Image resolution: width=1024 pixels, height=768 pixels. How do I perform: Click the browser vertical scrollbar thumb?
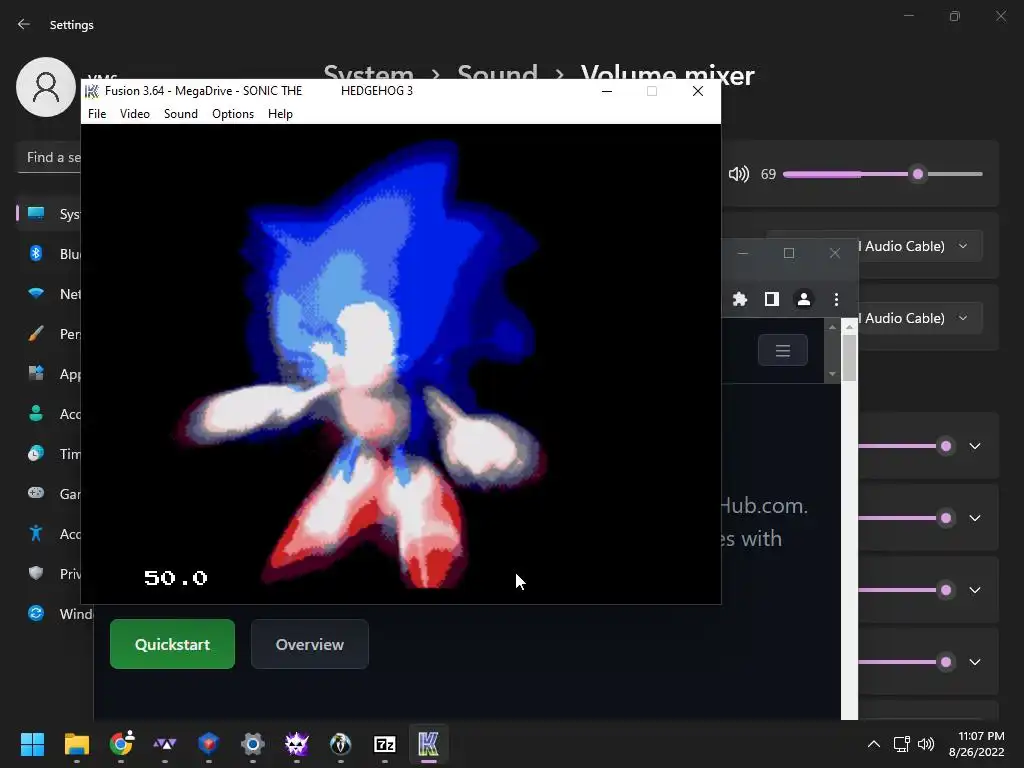click(849, 357)
